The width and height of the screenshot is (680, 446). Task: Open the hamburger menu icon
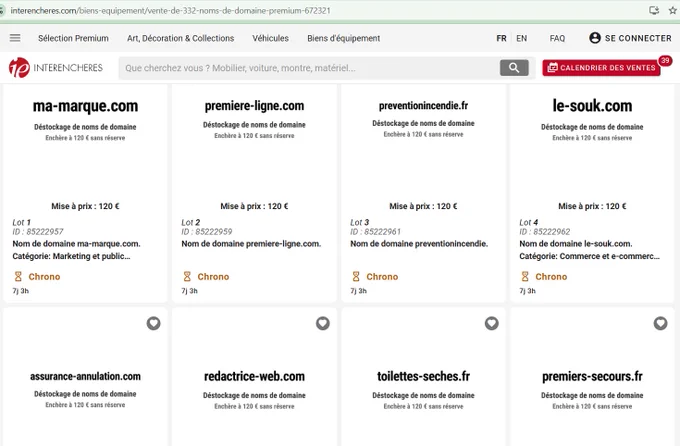tap(15, 38)
